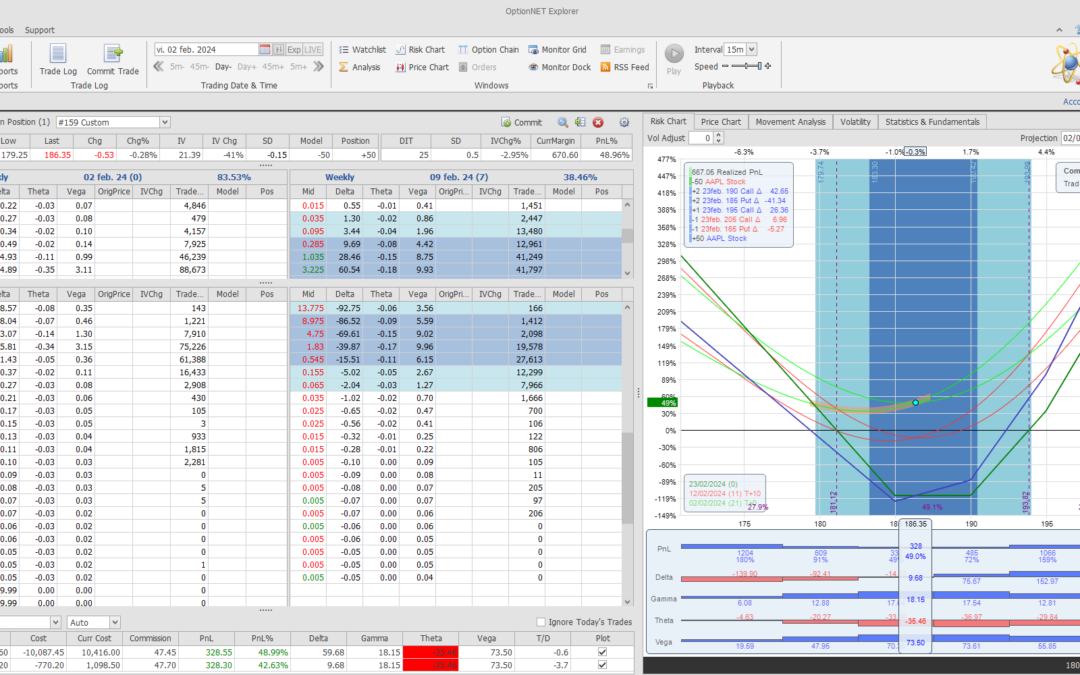Click the red delete icon near Commit
This screenshot has height=675, width=1080.
598,122
